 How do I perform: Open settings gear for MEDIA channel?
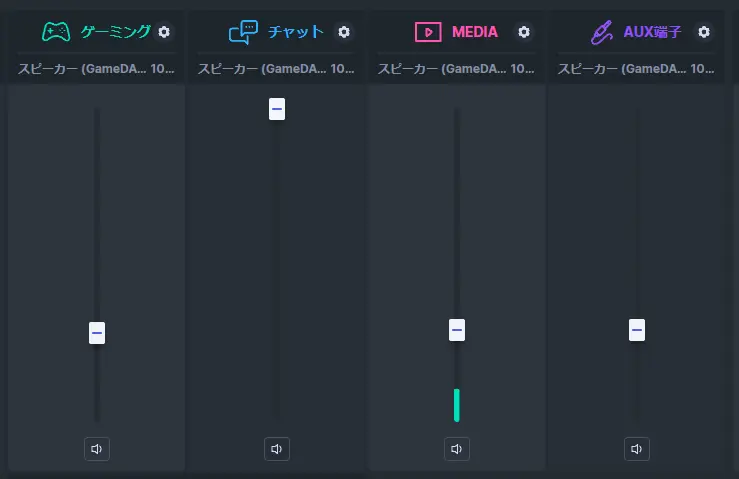(x=524, y=32)
